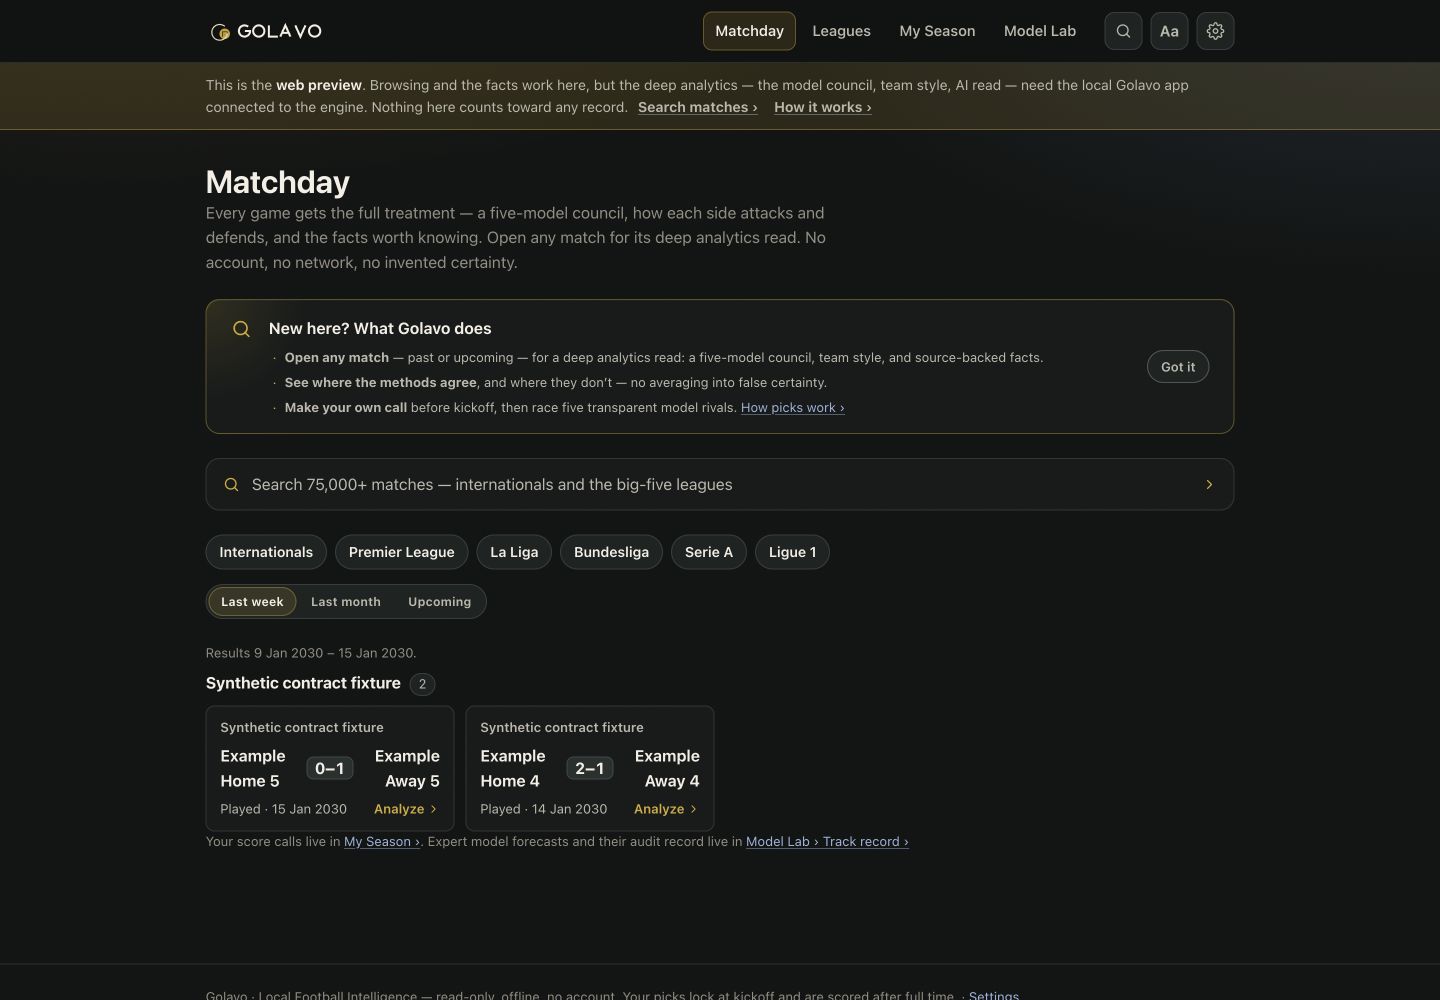Filter by Premier League chip
The height and width of the screenshot is (1000, 1440).
[401, 552]
